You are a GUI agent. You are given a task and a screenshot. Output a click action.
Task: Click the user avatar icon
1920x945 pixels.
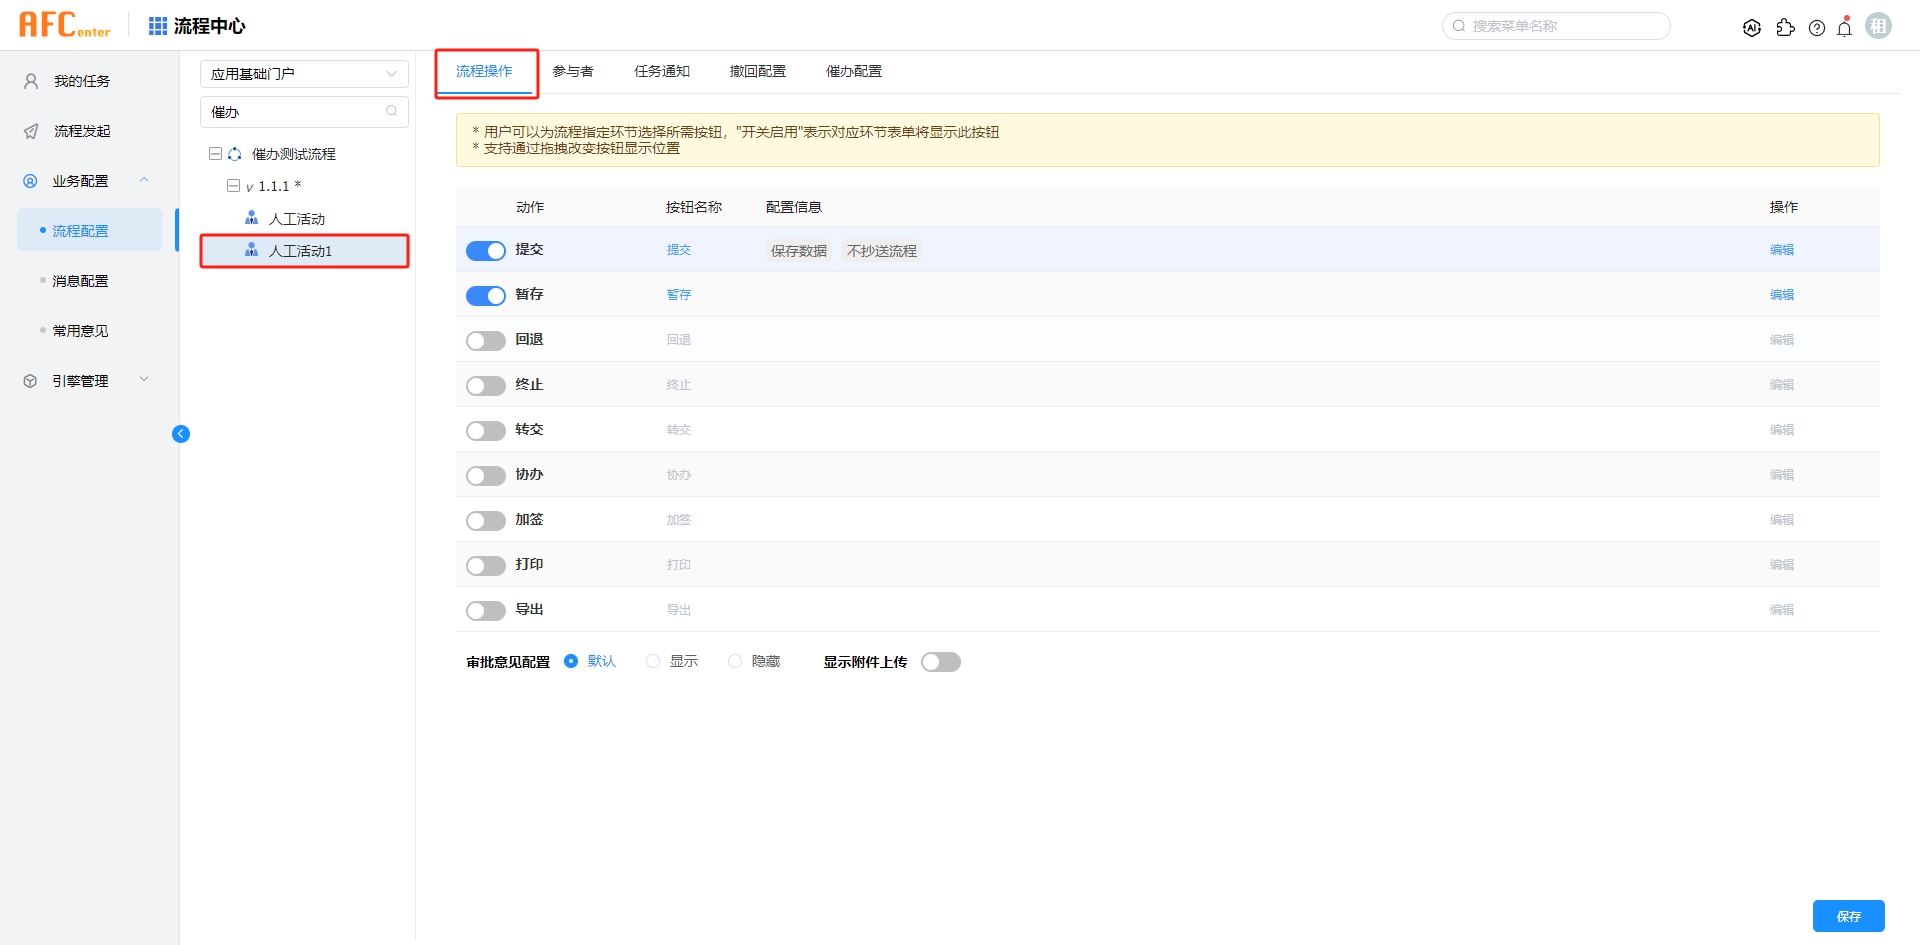click(x=1878, y=26)
